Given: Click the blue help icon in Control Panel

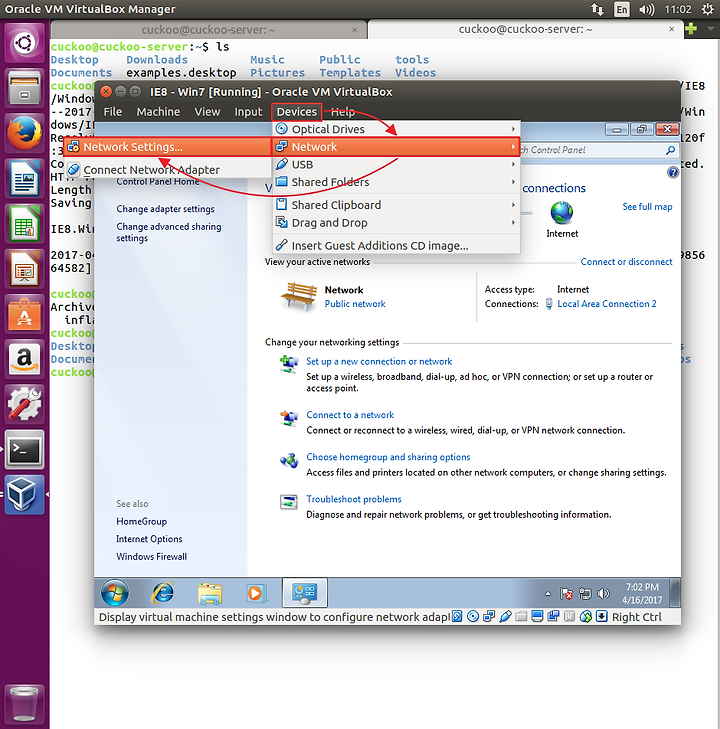Looking at the screenshot, I should [673, 172].
